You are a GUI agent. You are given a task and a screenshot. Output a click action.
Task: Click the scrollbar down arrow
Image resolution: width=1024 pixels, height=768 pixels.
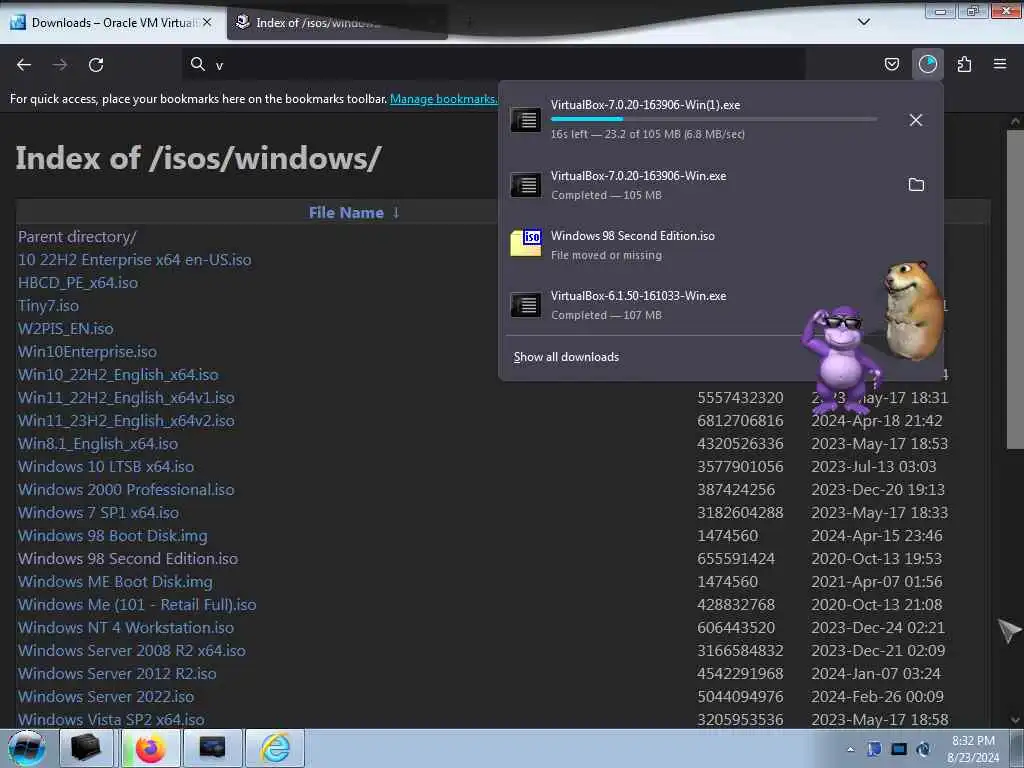(x=1015, y=720)
